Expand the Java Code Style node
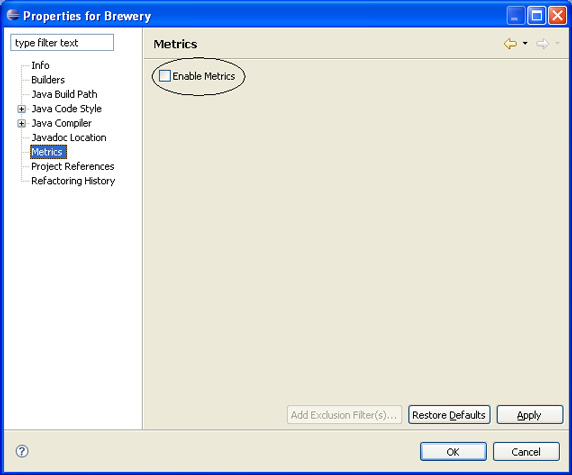Image resolution: width=572 pixels, height=475 pixels. point(22,109)
